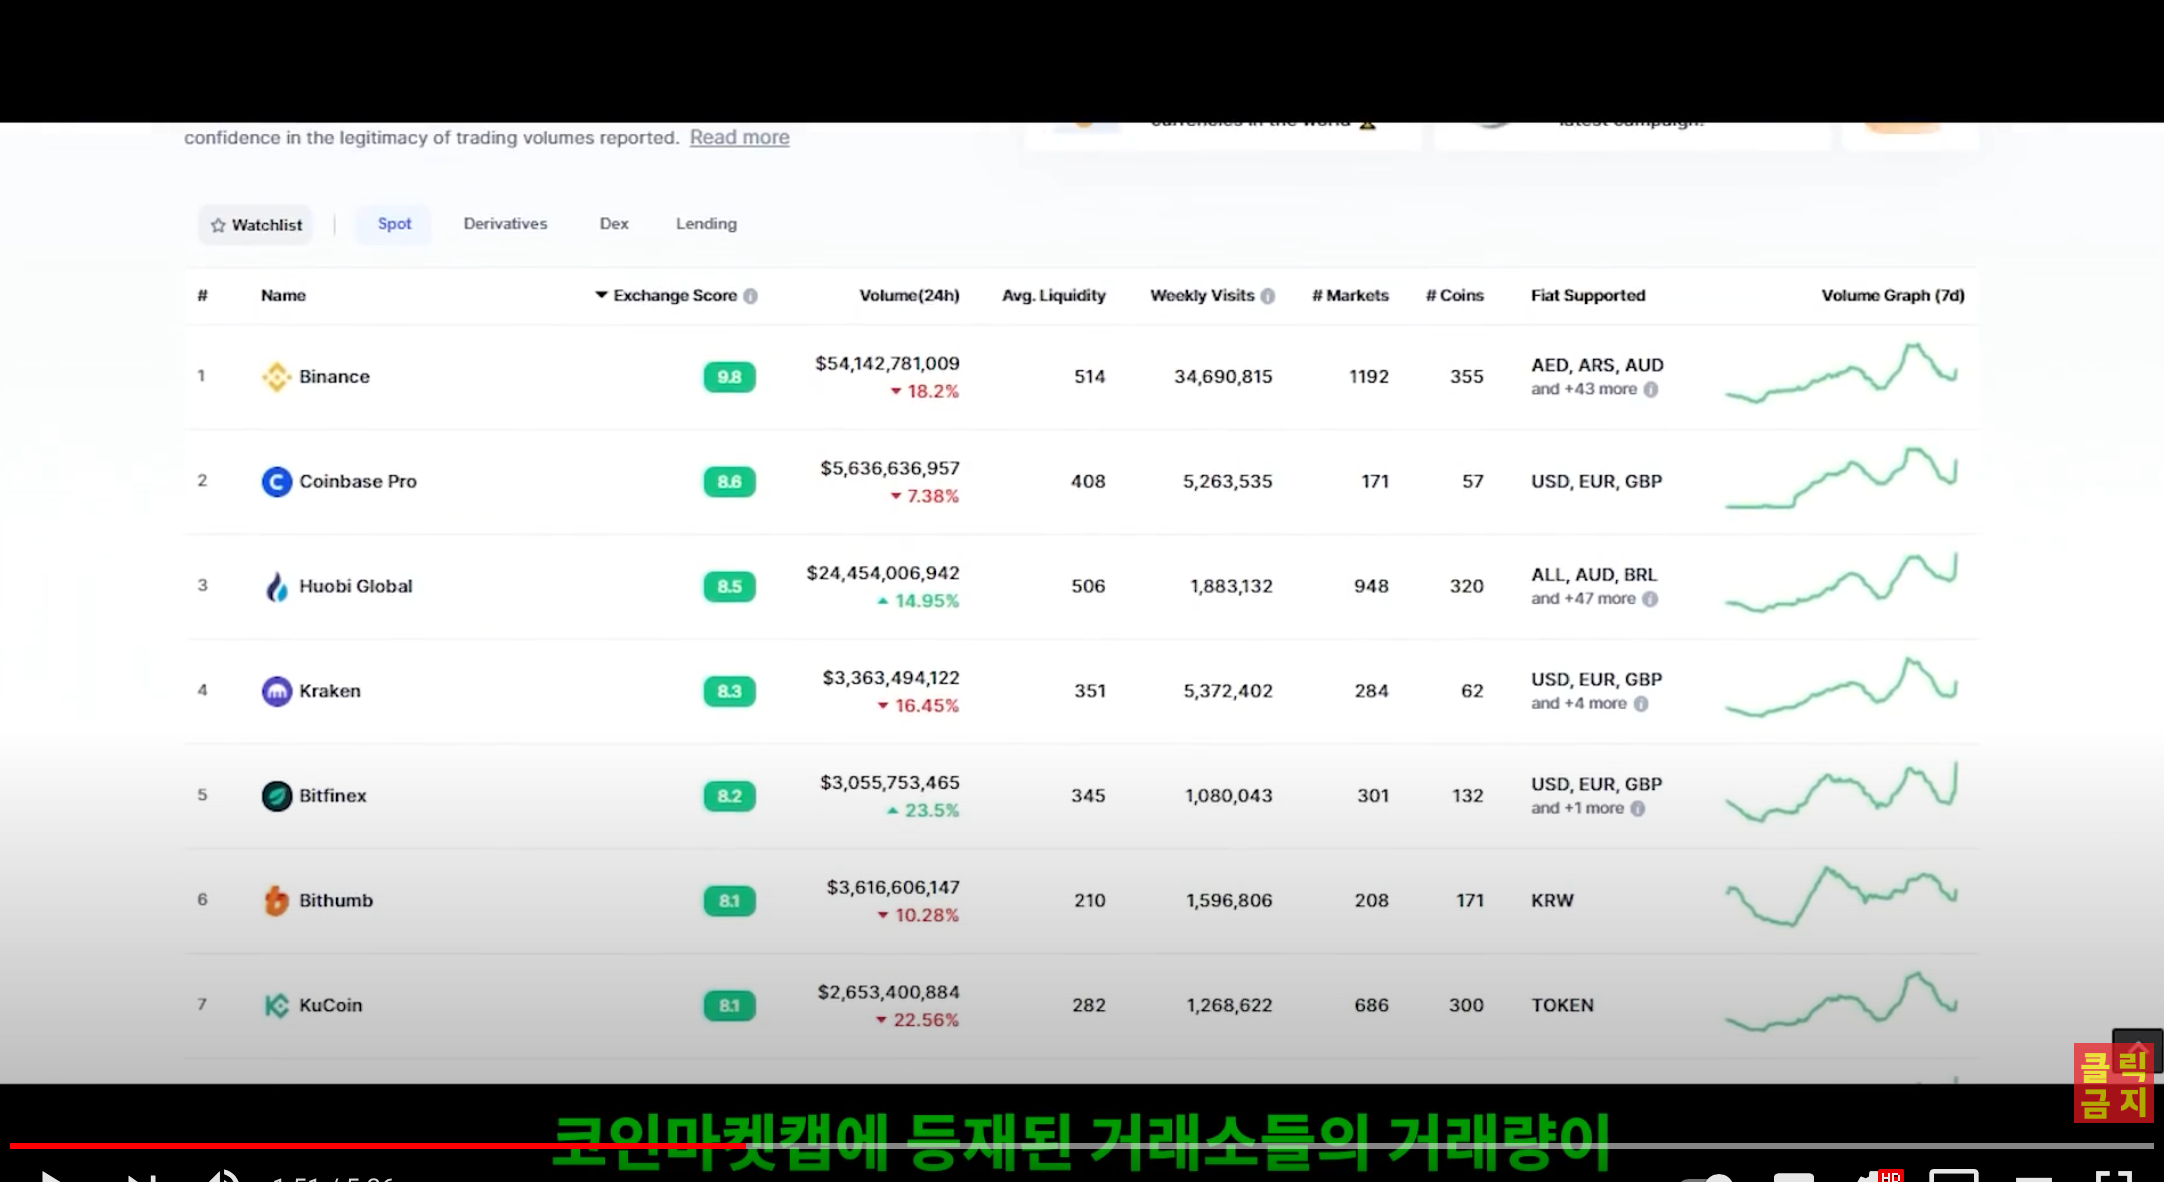This screenshot has height=1182, width=2164.
Task: Click the Coinbase Pro logo icon
Action: pos(276,482)
